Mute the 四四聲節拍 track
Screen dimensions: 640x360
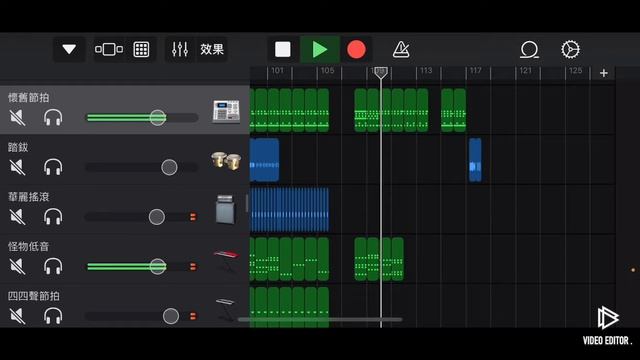point(17,316)
